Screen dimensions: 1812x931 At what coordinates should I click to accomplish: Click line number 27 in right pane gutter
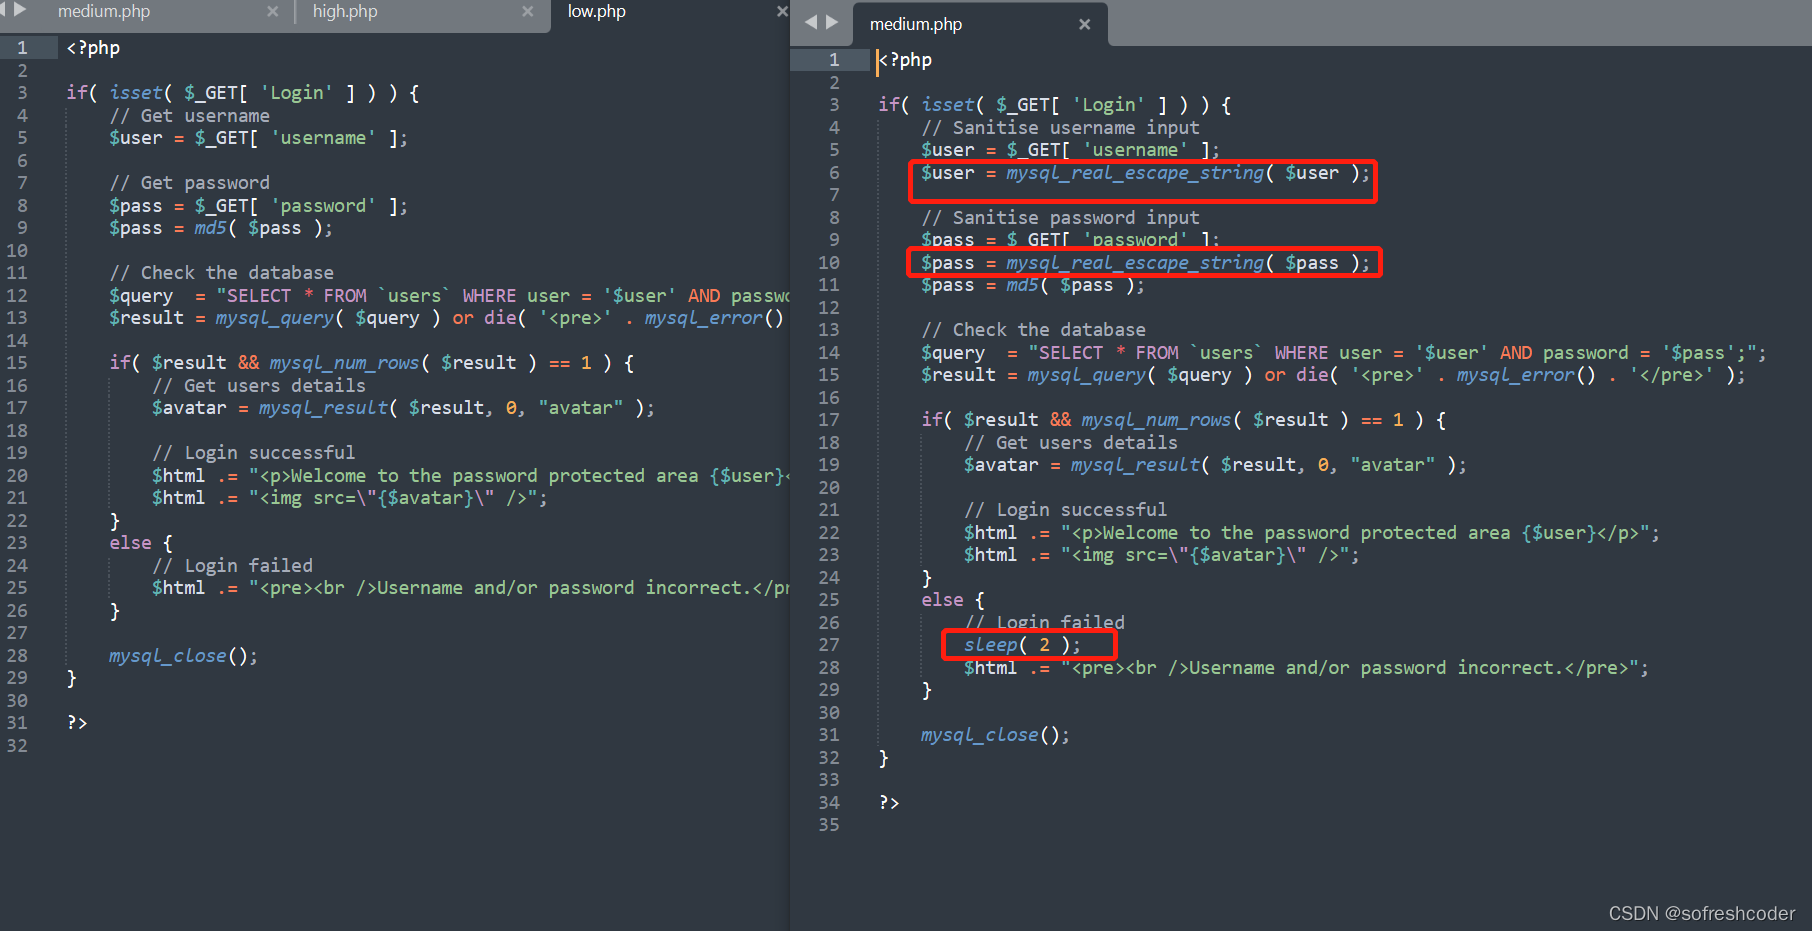[x=829, y=645]
